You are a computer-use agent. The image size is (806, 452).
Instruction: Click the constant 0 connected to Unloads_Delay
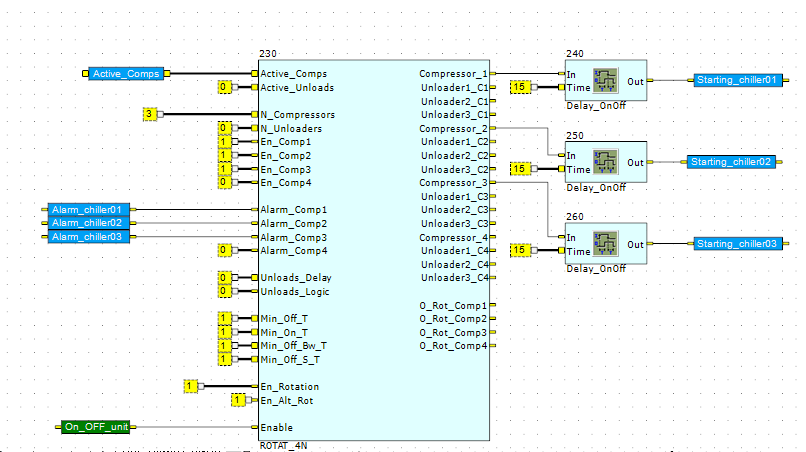[224, 278]
